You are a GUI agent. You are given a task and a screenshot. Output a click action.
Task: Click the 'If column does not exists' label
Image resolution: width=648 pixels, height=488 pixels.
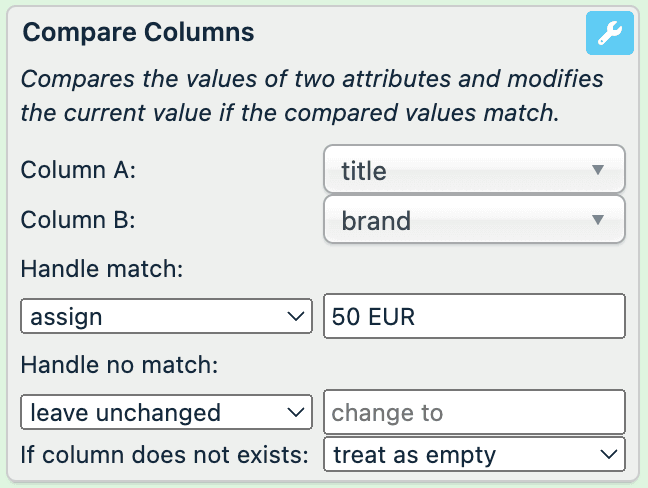(x=165, y=455)
